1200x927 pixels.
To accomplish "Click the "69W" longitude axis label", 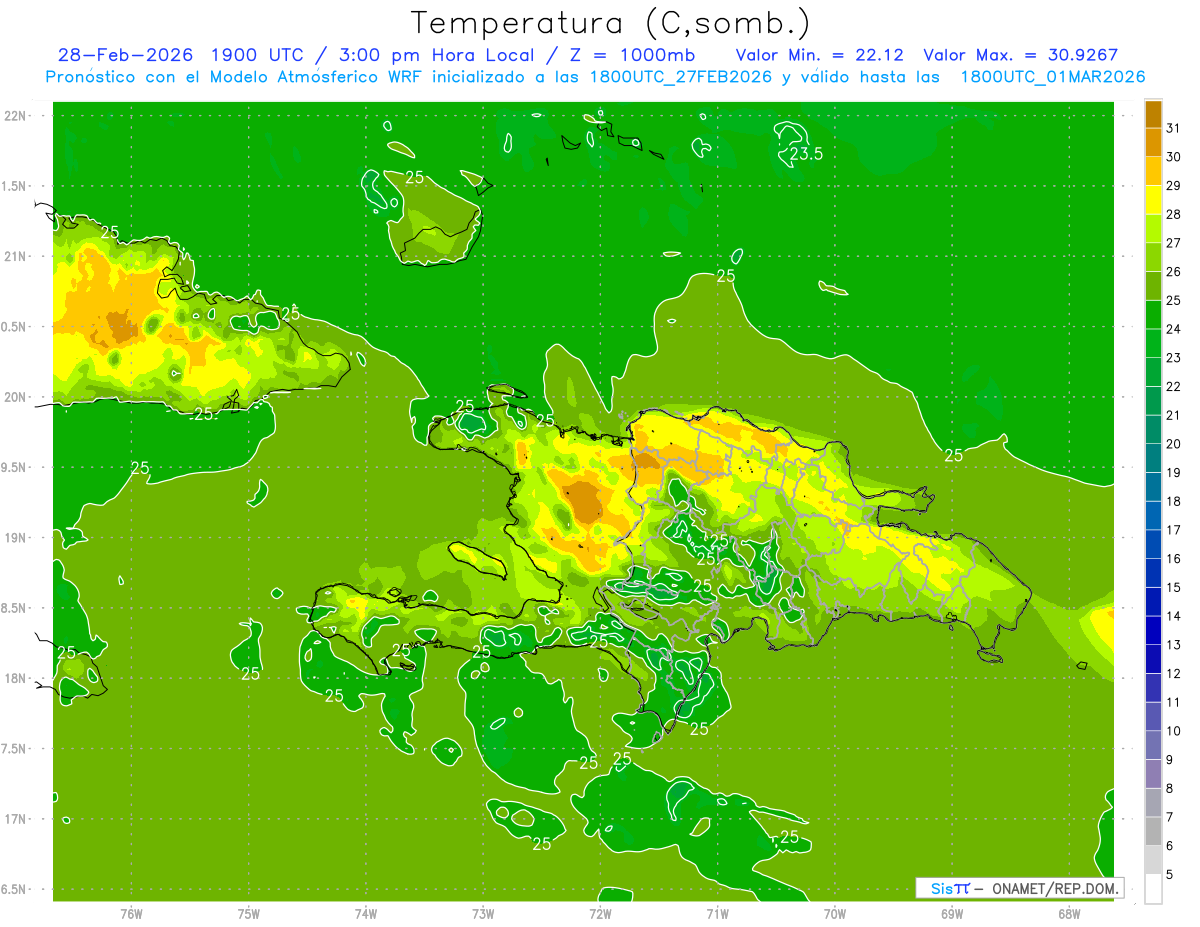I will pyautogui.click(x=952, y=914).
